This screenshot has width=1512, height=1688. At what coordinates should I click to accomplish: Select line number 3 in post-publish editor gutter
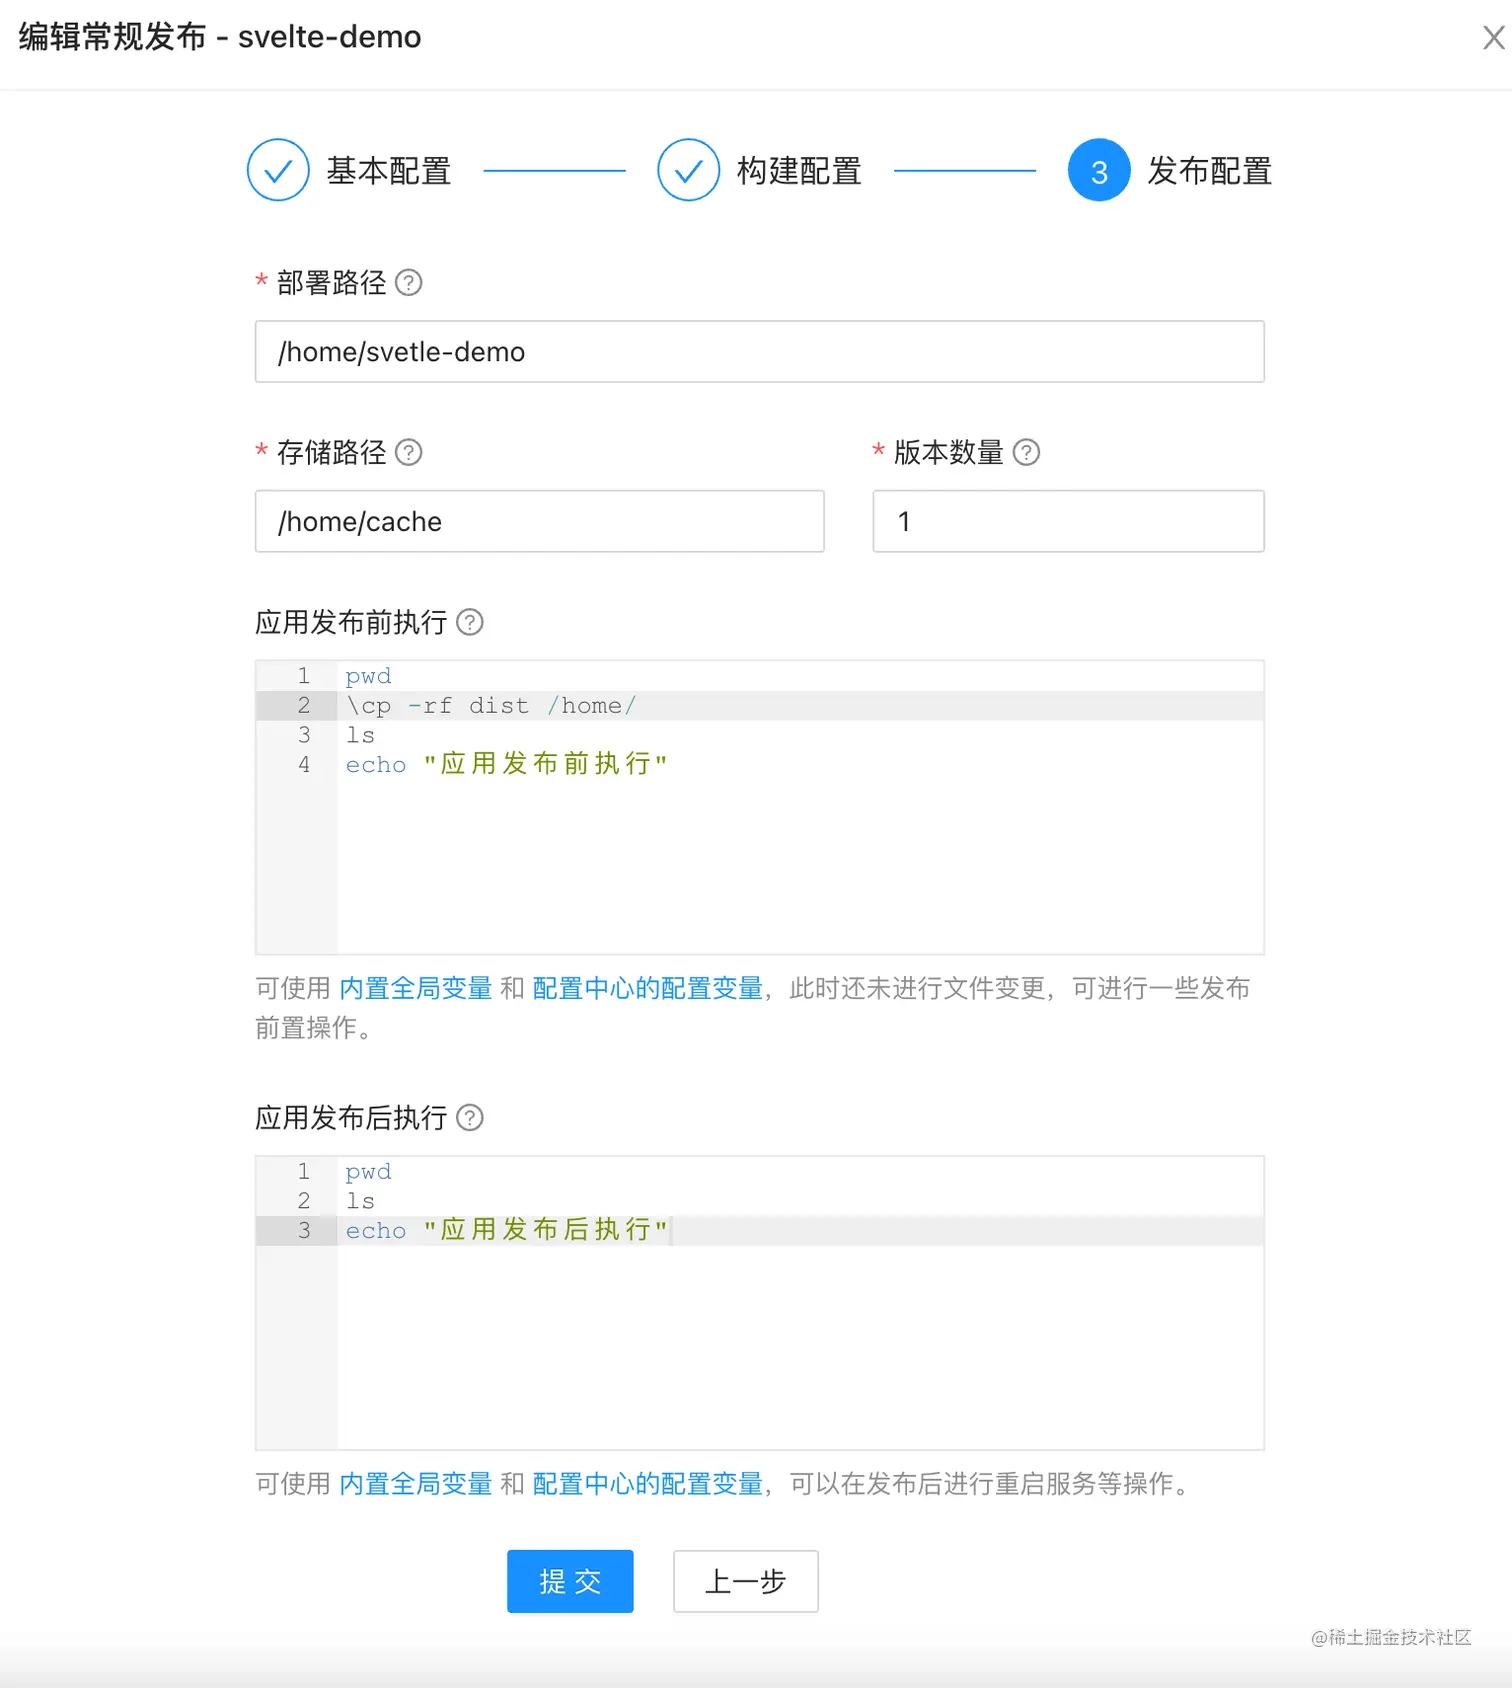click(304, 1231)
